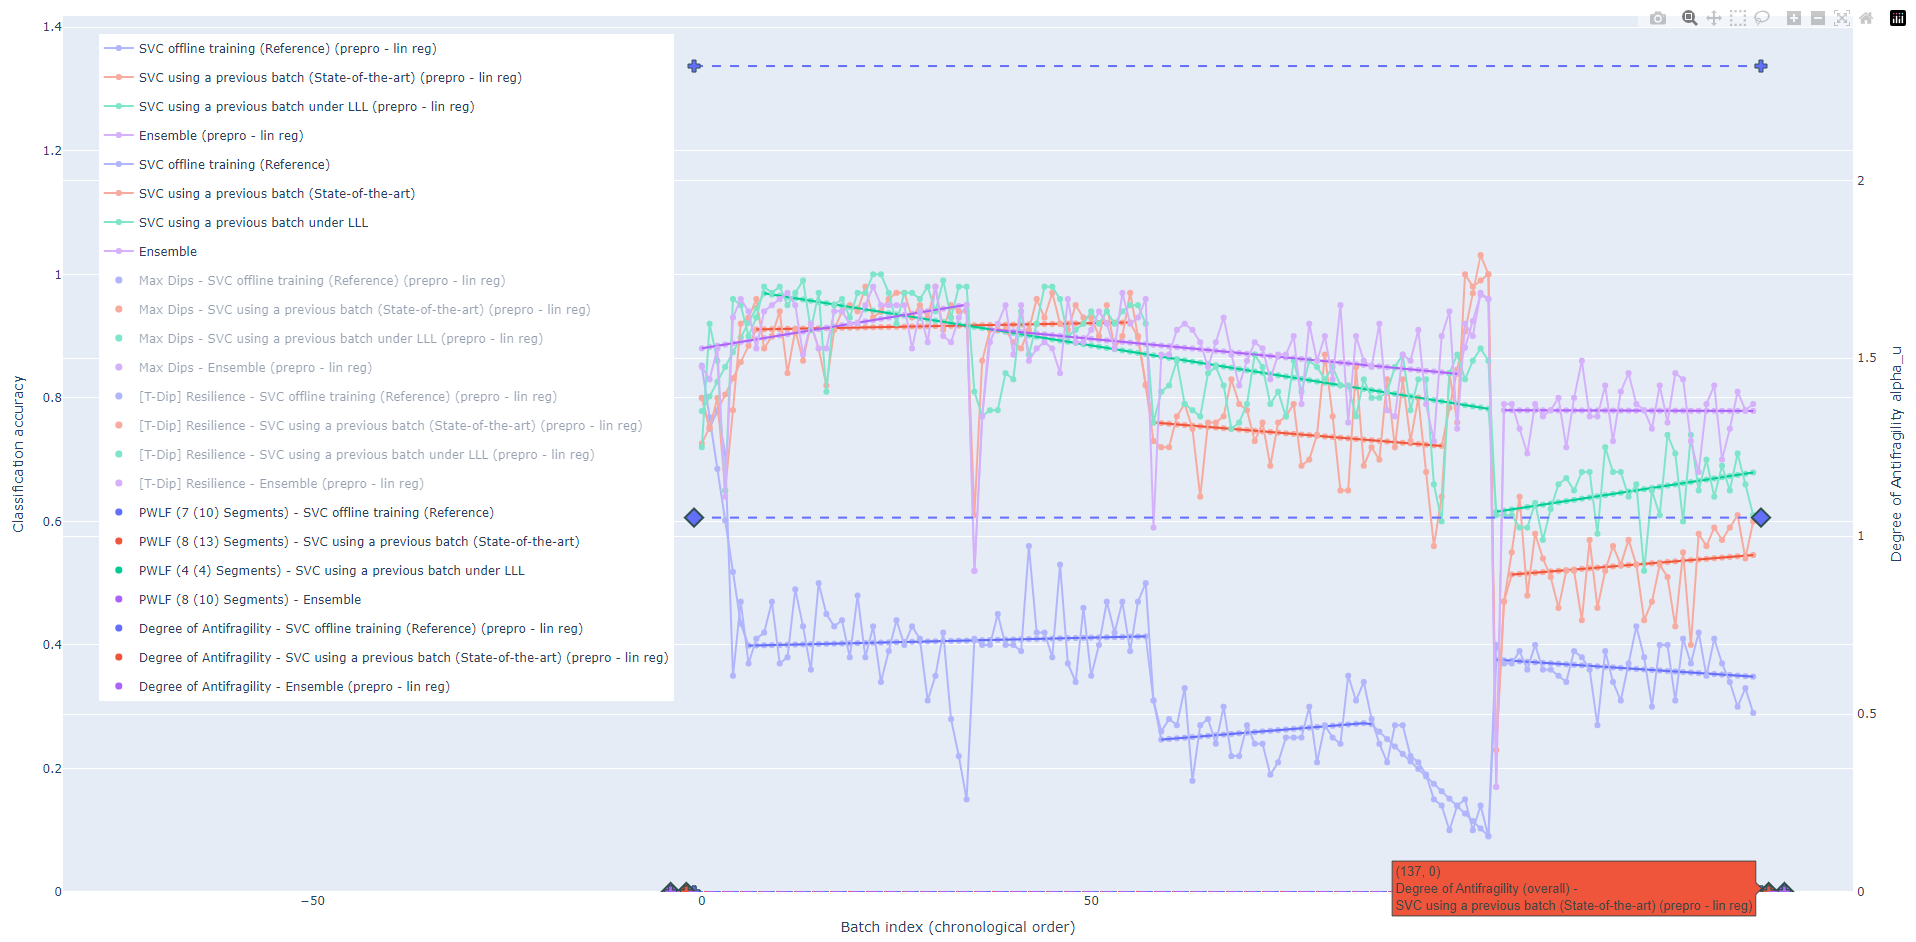Download plot as PNG camera icon
Image resolution: width=1916 pixels, height=942 pixels.
pos(1658,18)
